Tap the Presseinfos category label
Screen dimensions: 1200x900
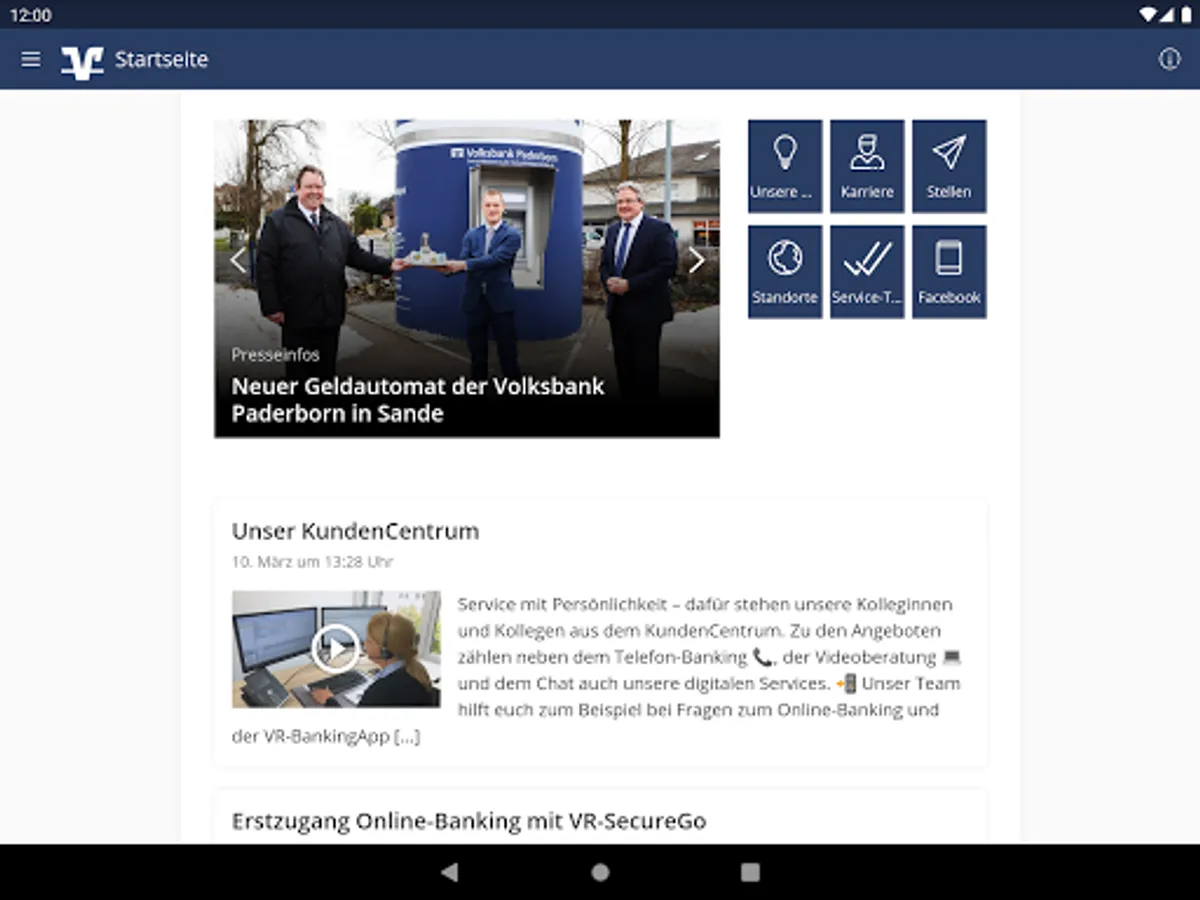(x=275, y=355)
